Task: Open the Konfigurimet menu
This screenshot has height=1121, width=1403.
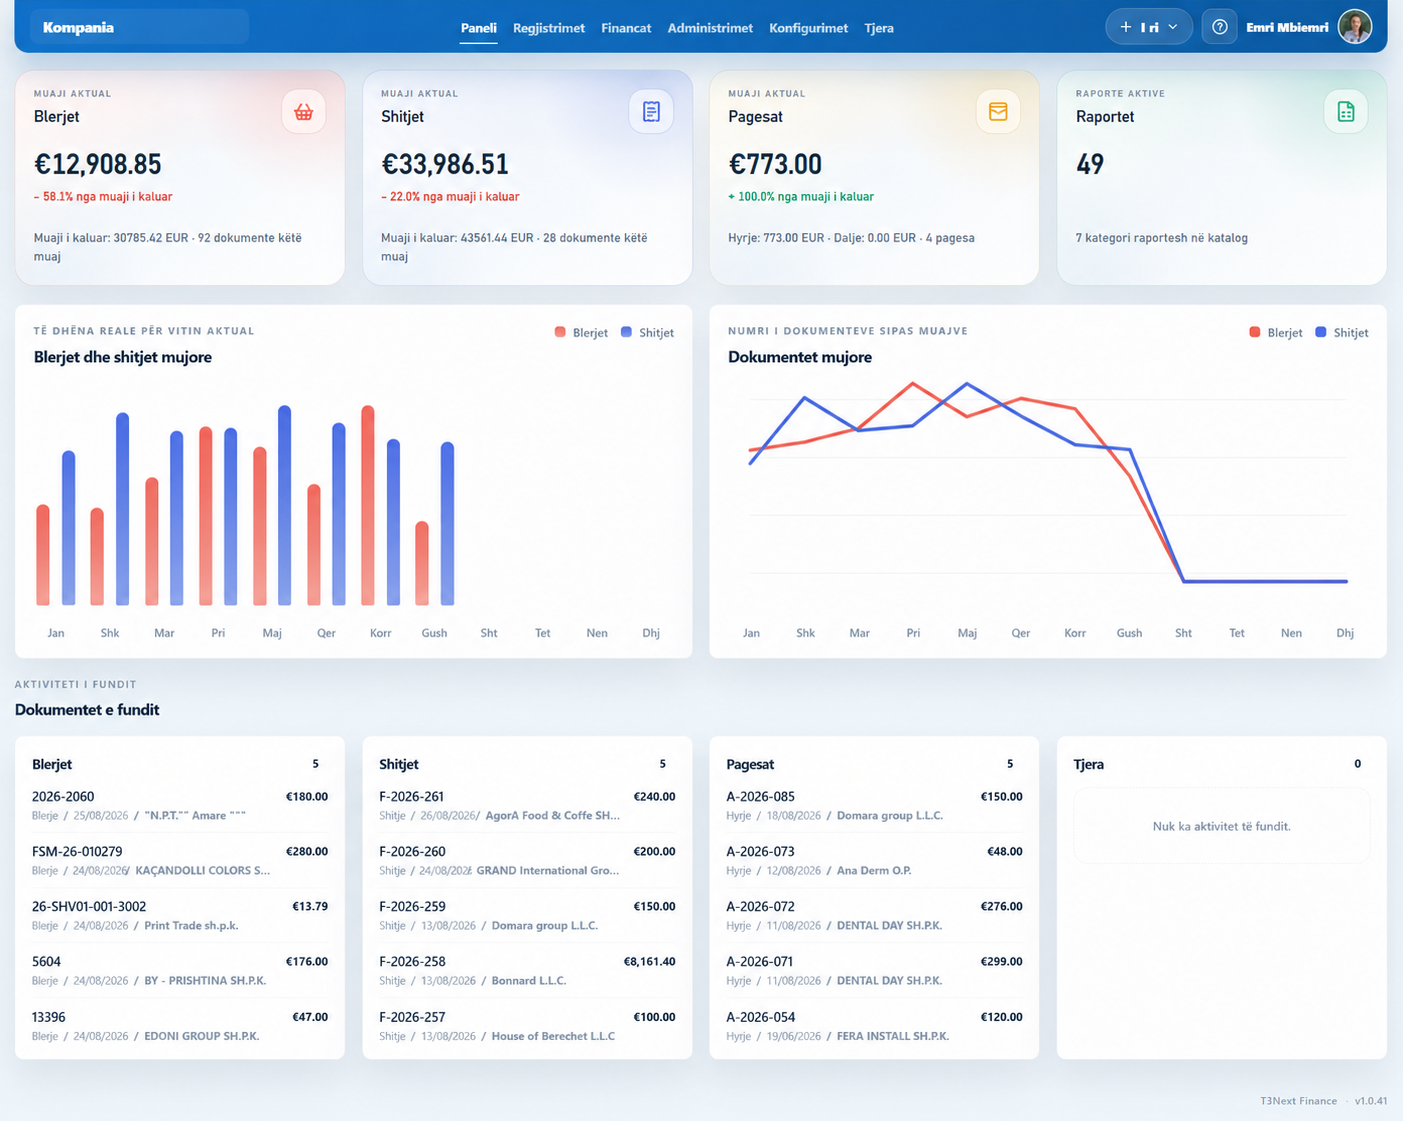Action: pos(808,28)
